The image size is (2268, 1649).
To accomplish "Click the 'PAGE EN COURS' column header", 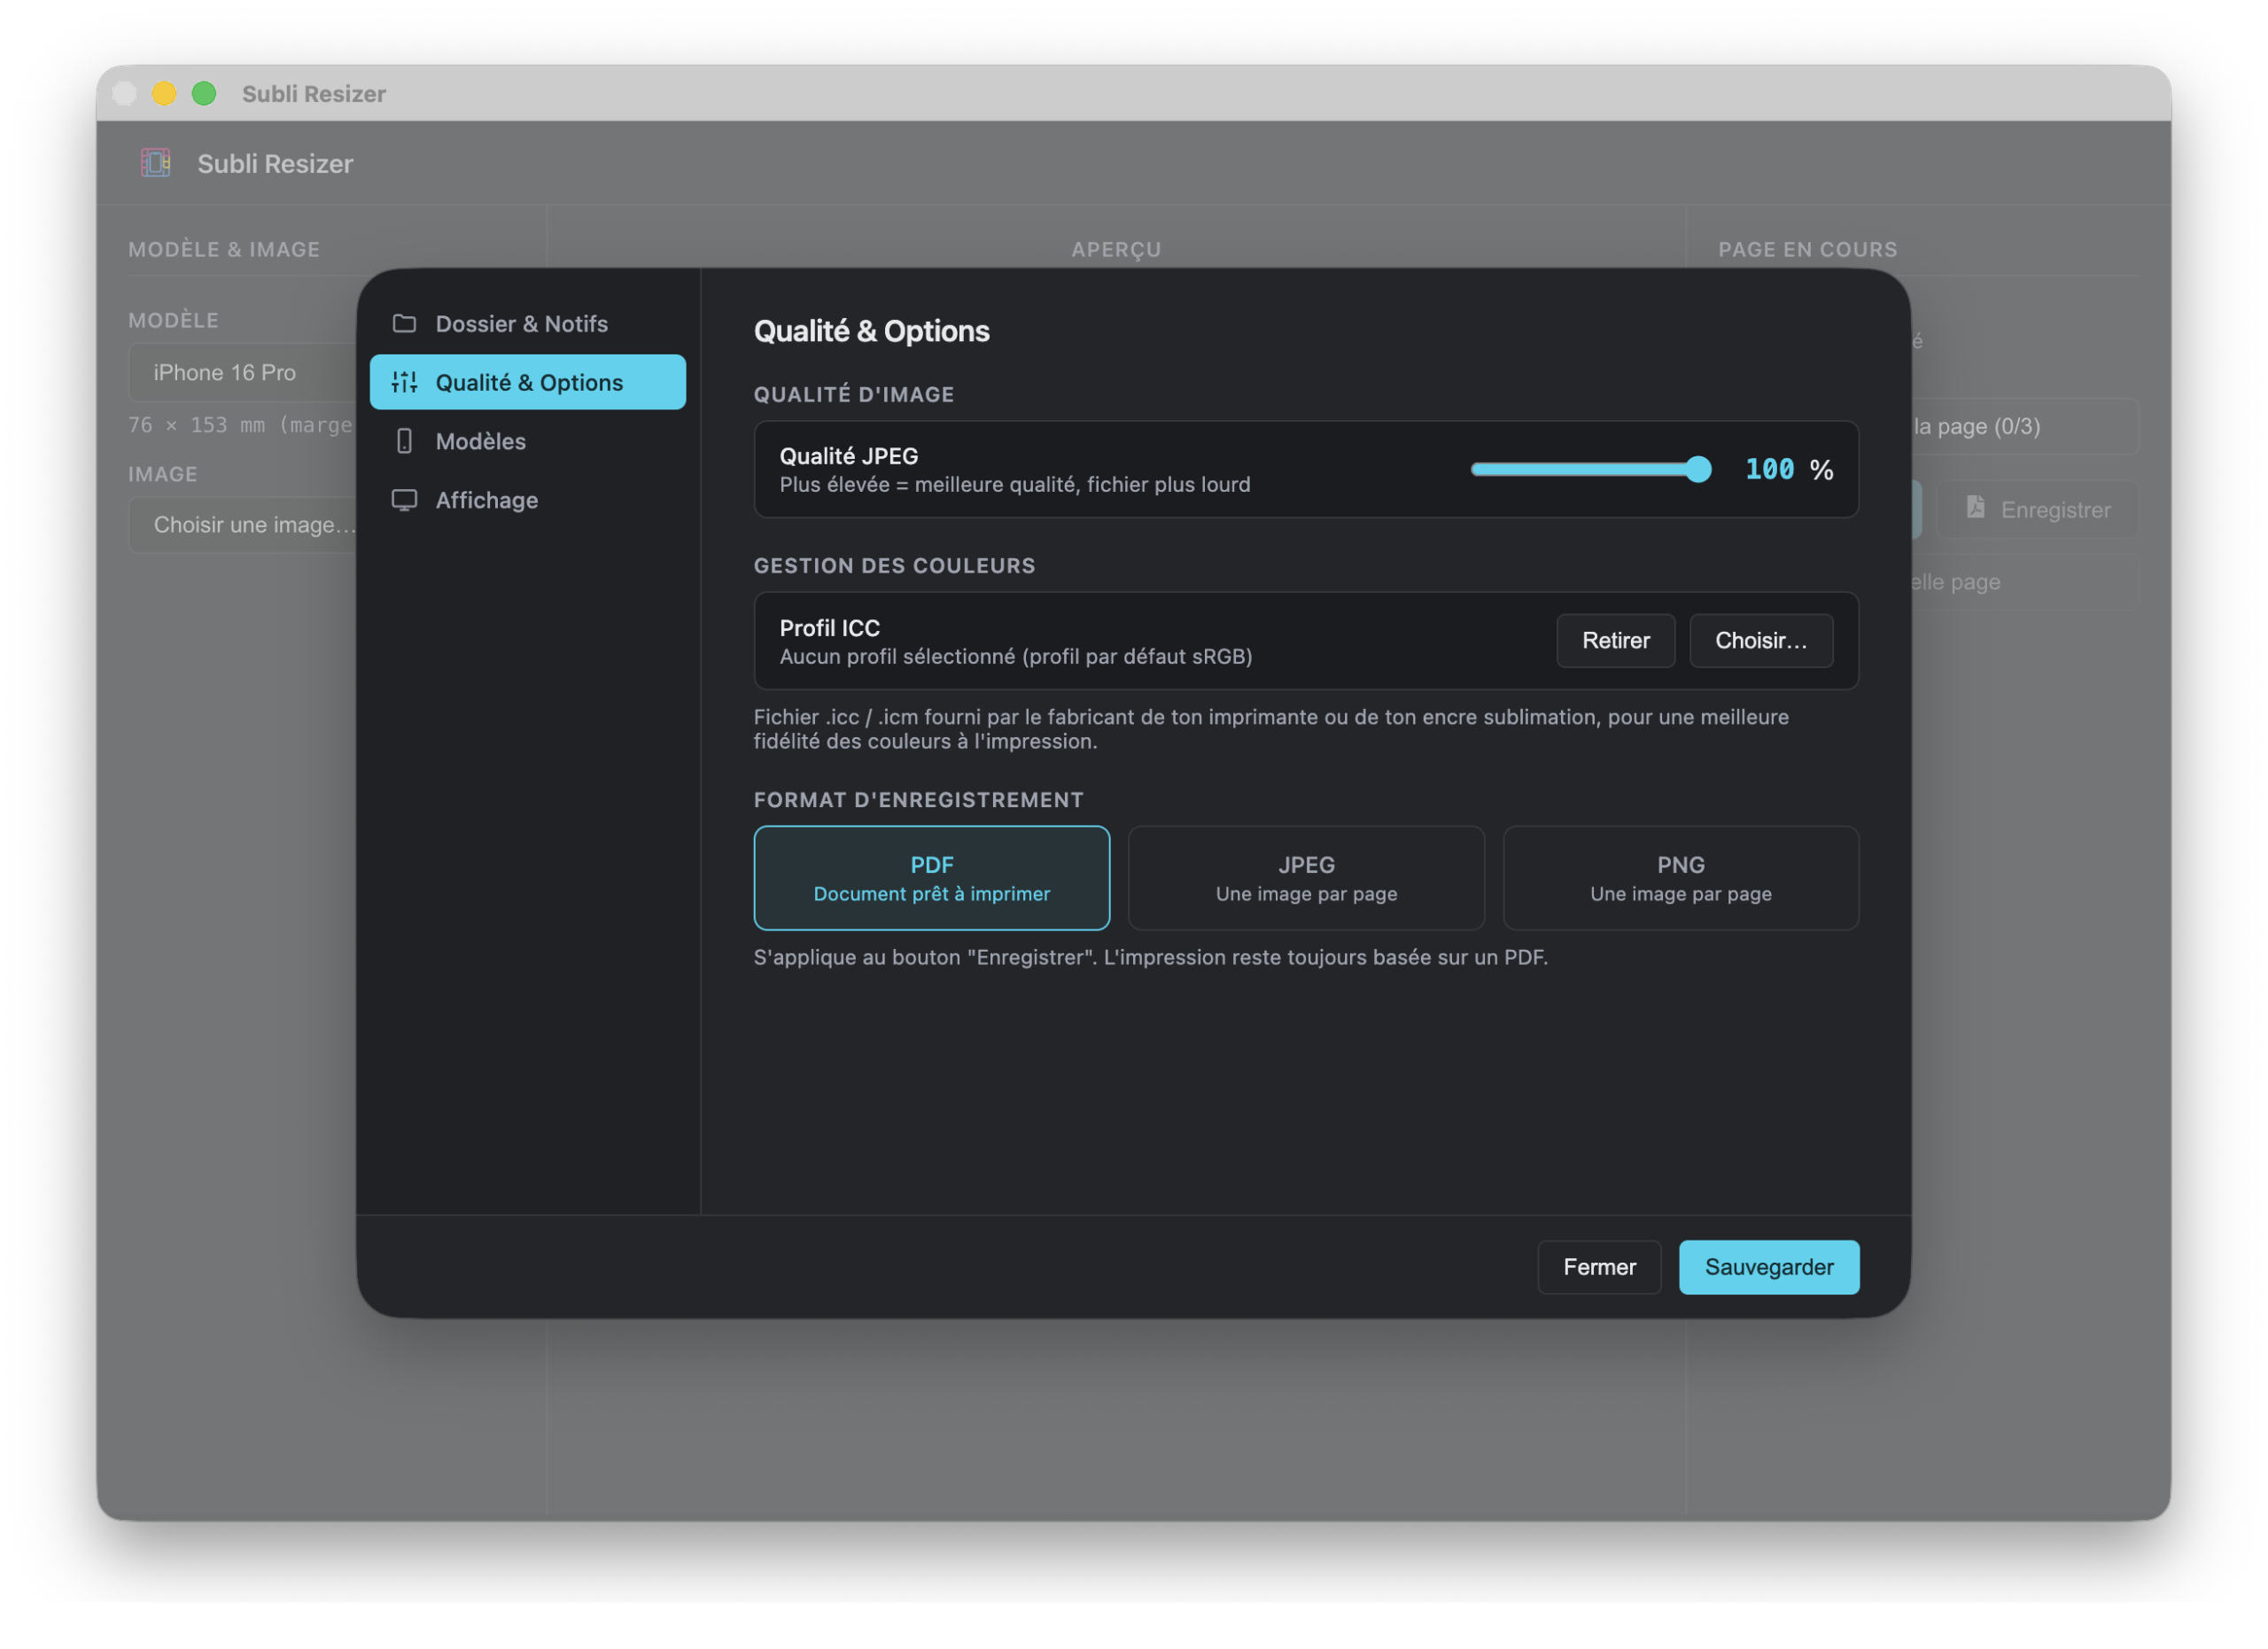I will (x=1808, y=250).
